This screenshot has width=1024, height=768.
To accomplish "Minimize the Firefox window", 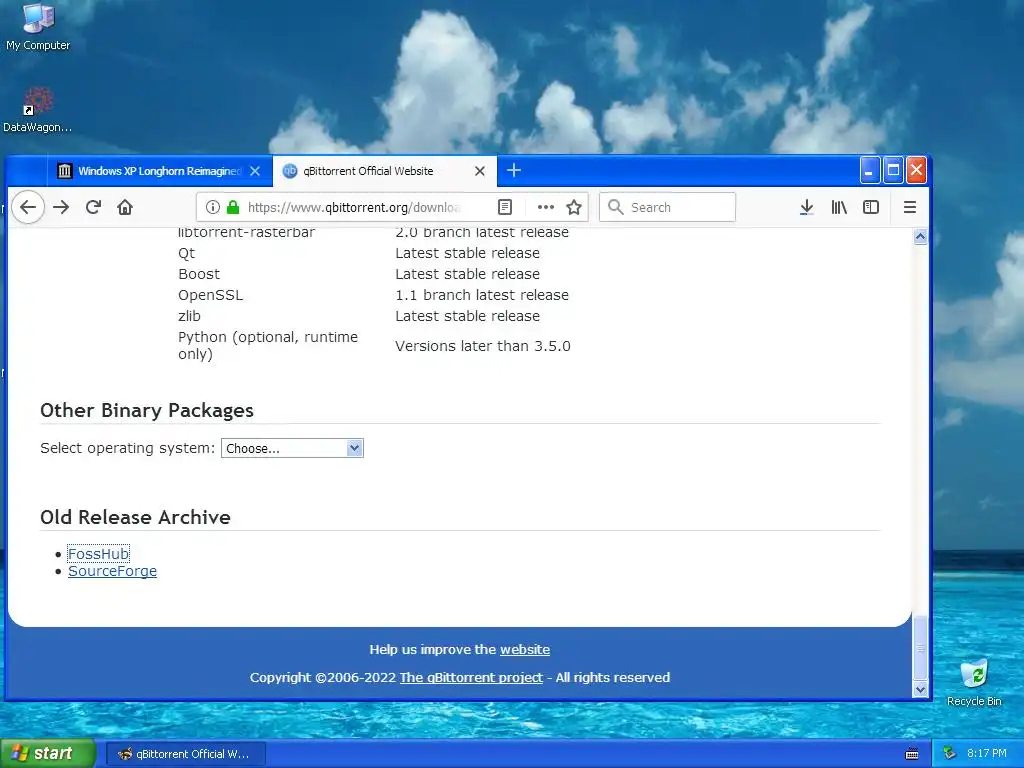I will point(869,170).
